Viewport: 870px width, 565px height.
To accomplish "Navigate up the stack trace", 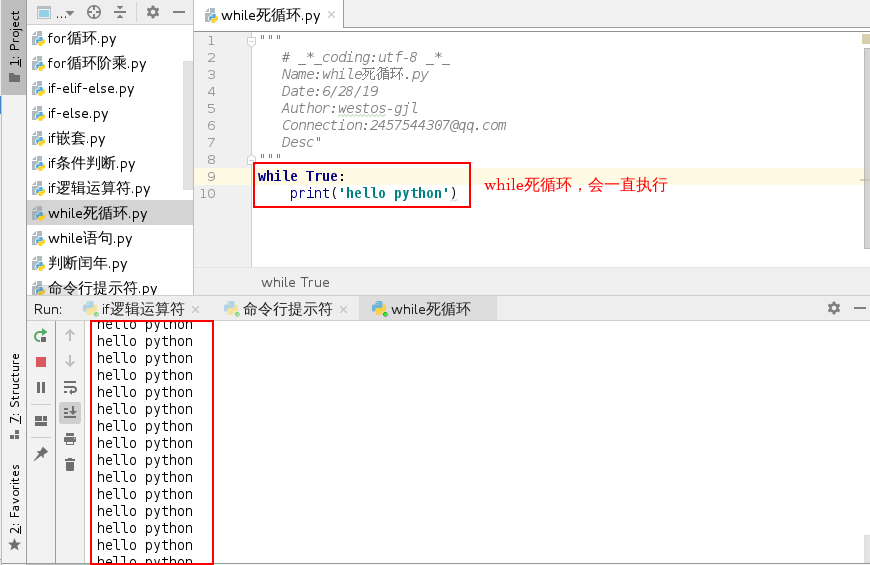I will click(70, 335).
